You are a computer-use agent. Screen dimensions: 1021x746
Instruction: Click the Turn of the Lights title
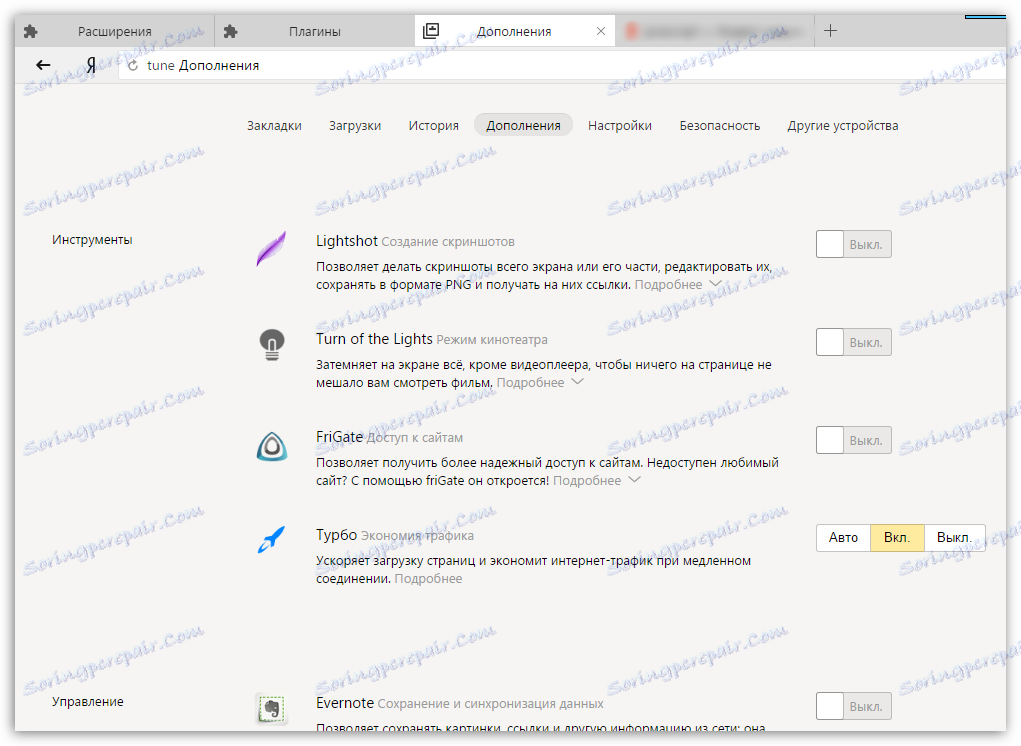(x=374, y=339)
